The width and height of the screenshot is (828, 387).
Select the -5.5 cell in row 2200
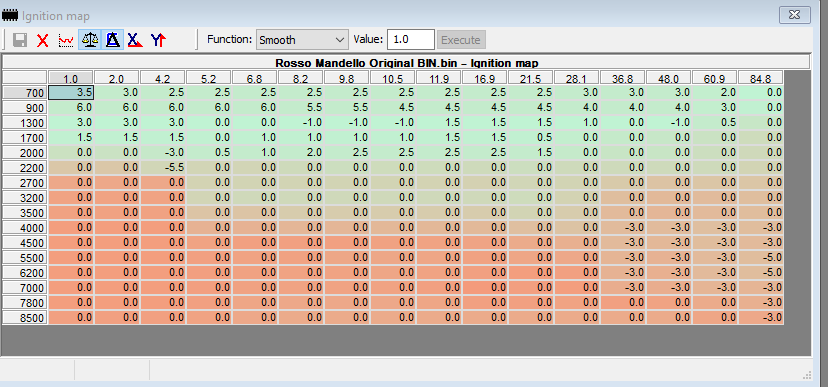pos(163,168)
